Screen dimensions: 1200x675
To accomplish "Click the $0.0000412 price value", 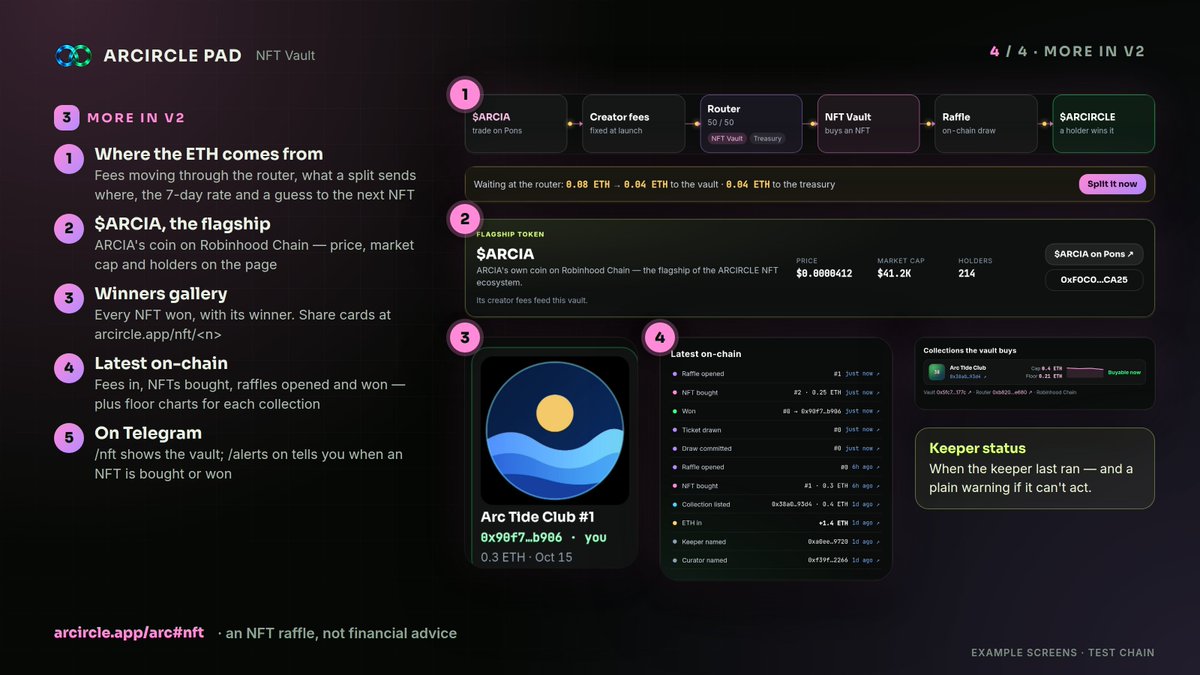I will [x=824, y=273].
